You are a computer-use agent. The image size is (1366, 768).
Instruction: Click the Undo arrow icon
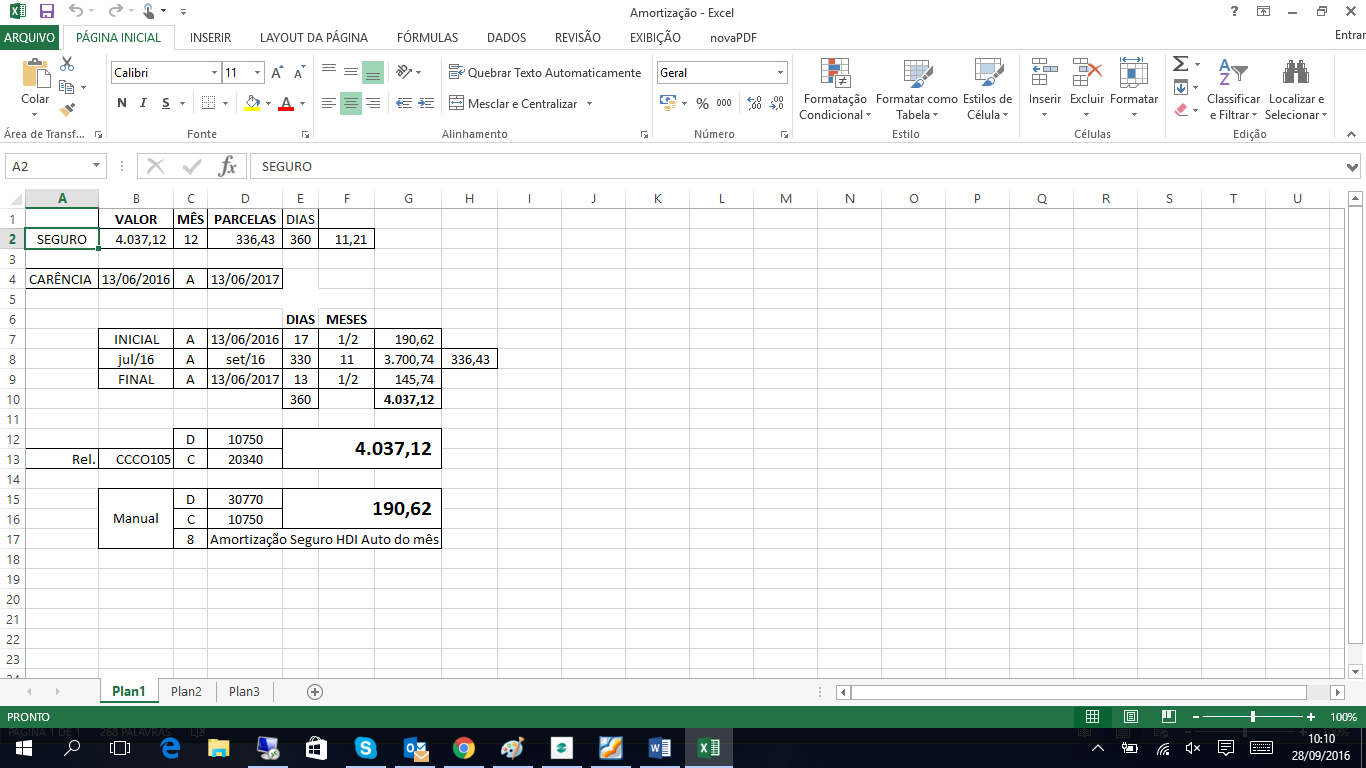76,12
